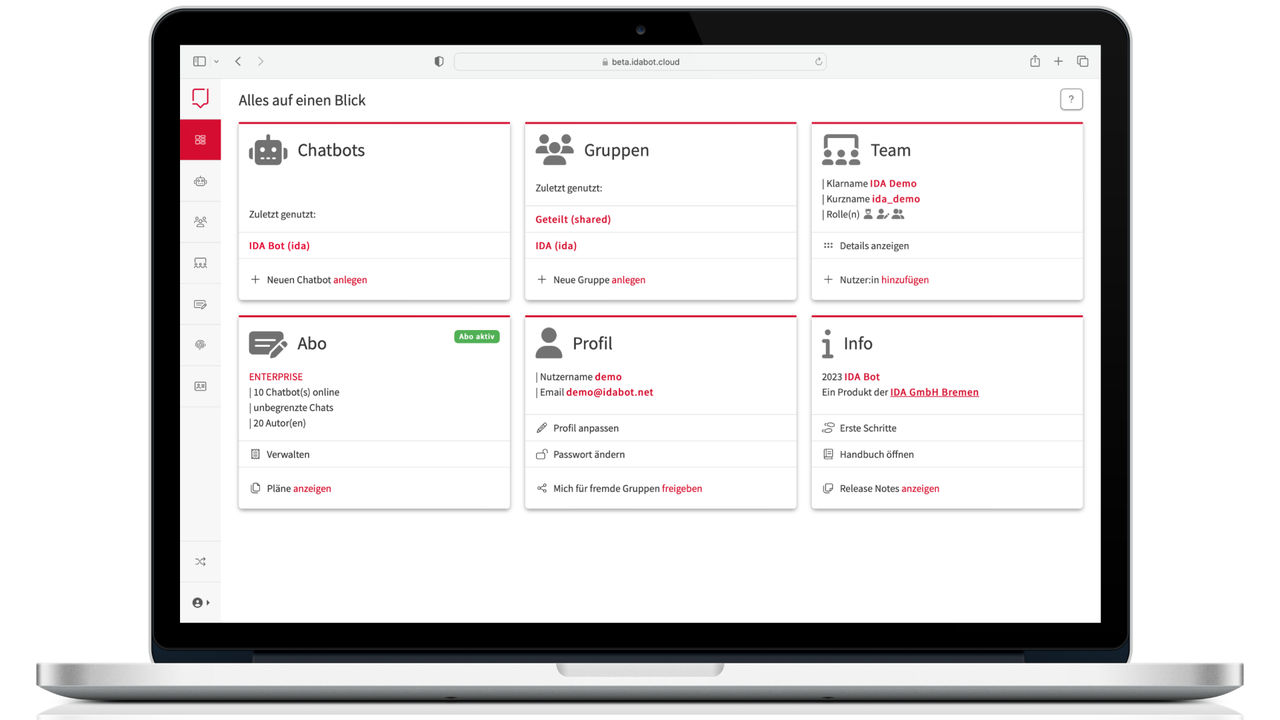The image size is (1280, 720).
Task: Click the IDA Bot logo icon
Action: 200,98
